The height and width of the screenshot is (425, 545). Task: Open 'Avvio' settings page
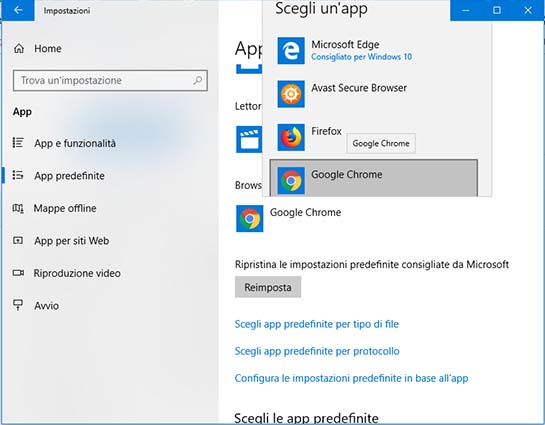[x=47, y=306]
